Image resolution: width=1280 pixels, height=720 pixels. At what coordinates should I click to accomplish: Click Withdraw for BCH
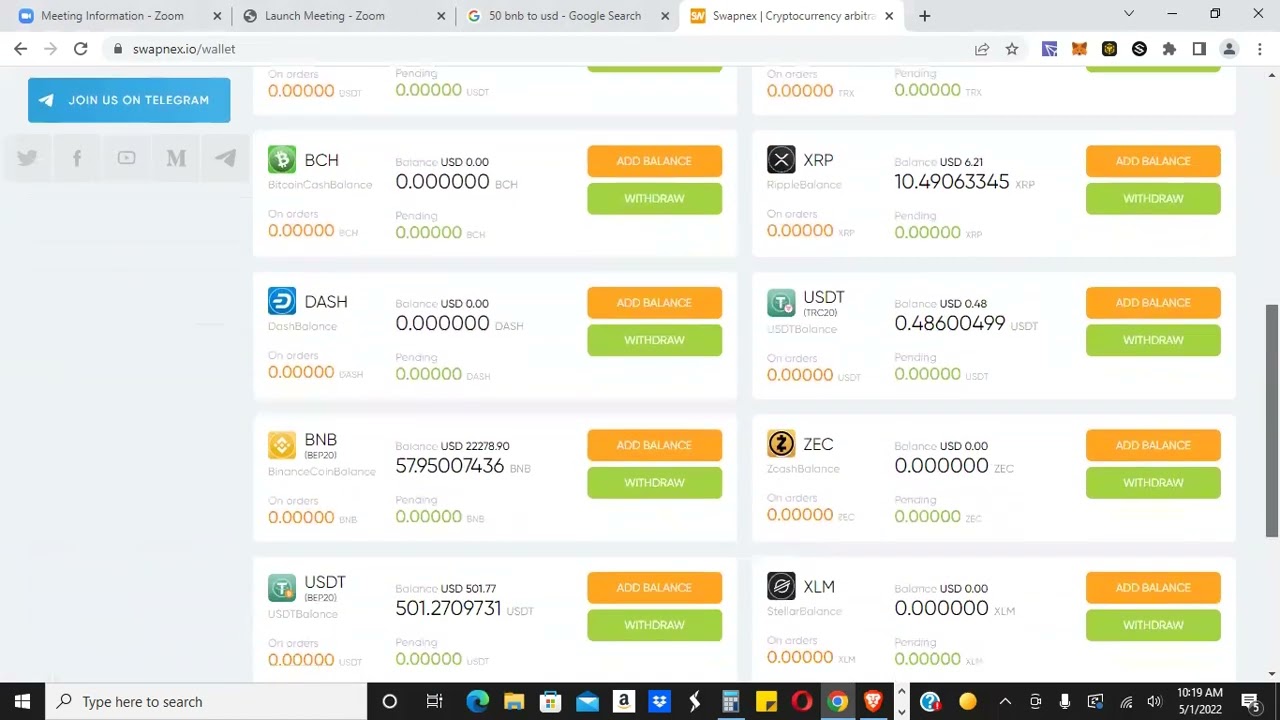(654, 198)
